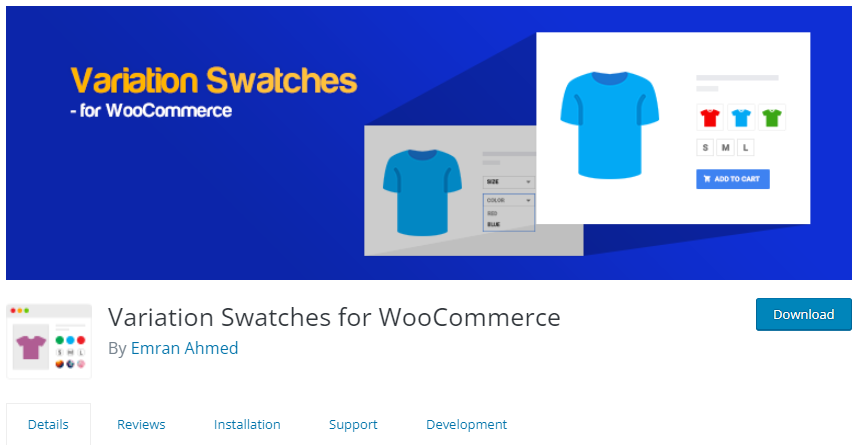The height and width of the screenshot is (445, 857).
Task: Click the Add to Cart button in banner
Action: coord(732,179)
